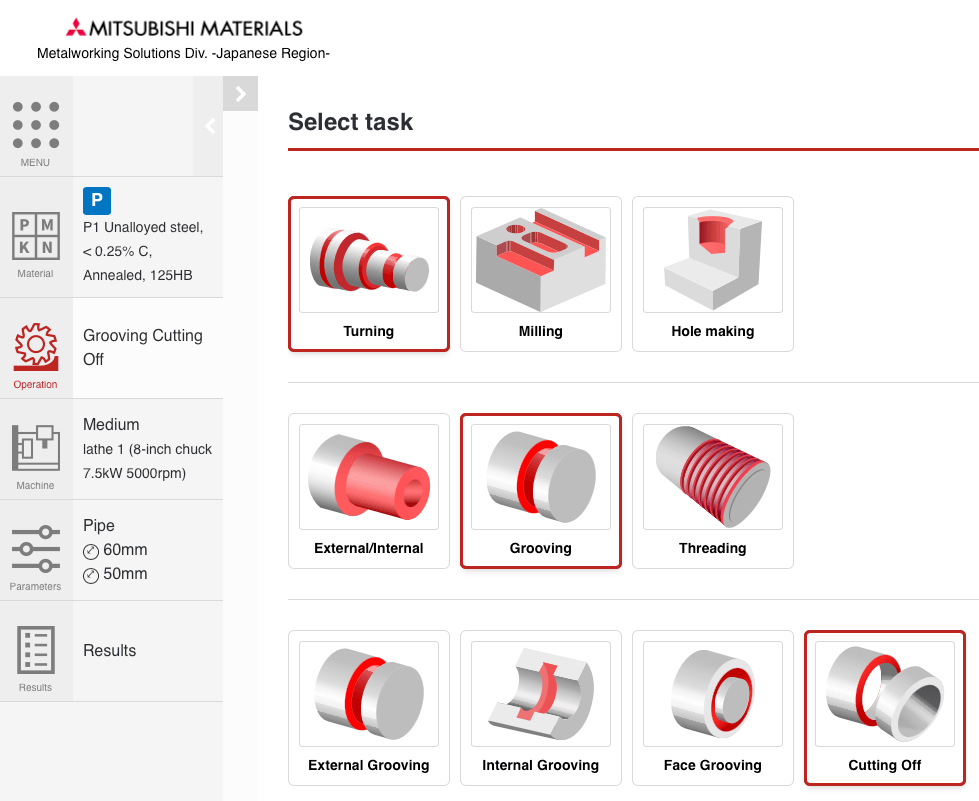Collapse the sidebar with the left chevron
Viewport: 979px width, 801px height.
point(210,126)
